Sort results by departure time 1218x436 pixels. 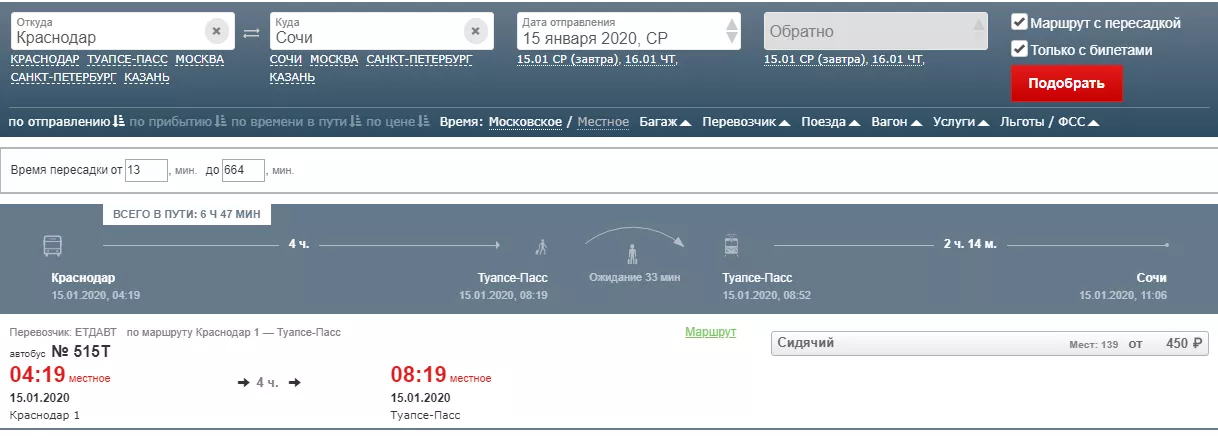tap(66, 122)
